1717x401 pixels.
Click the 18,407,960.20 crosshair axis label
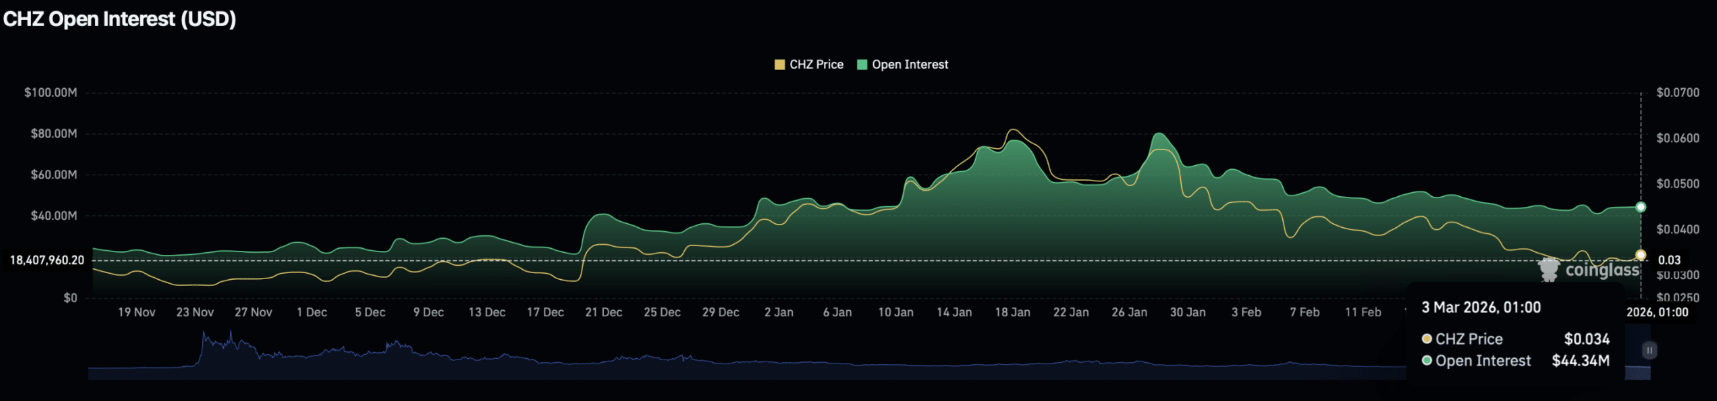47,260
